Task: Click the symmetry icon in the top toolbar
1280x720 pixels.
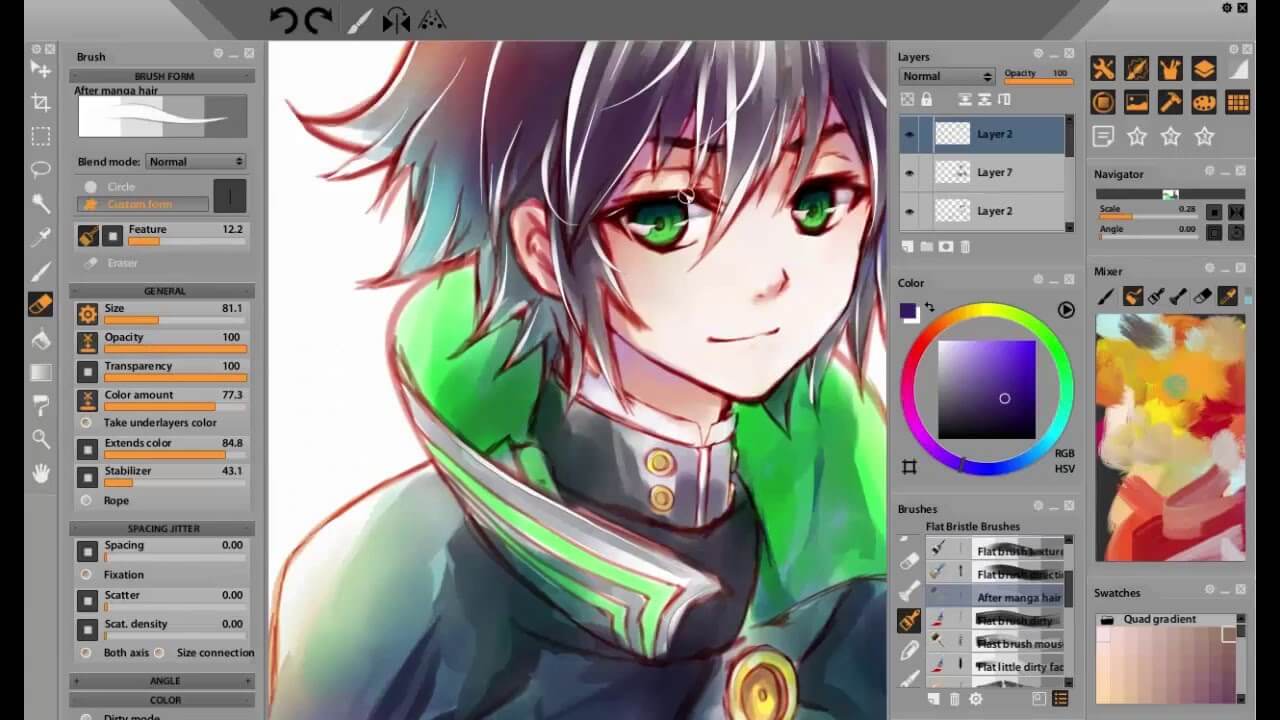Action: pos(395,20)
